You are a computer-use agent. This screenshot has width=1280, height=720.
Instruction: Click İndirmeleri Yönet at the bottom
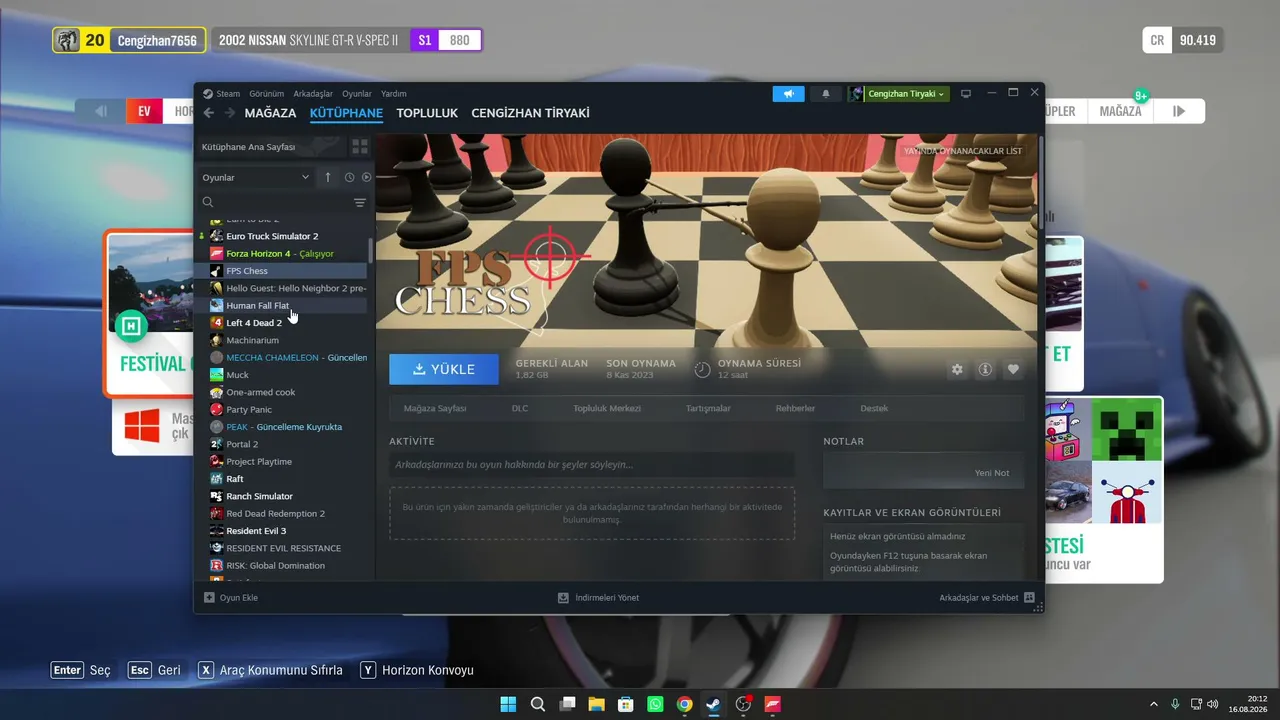pos(598,598)
